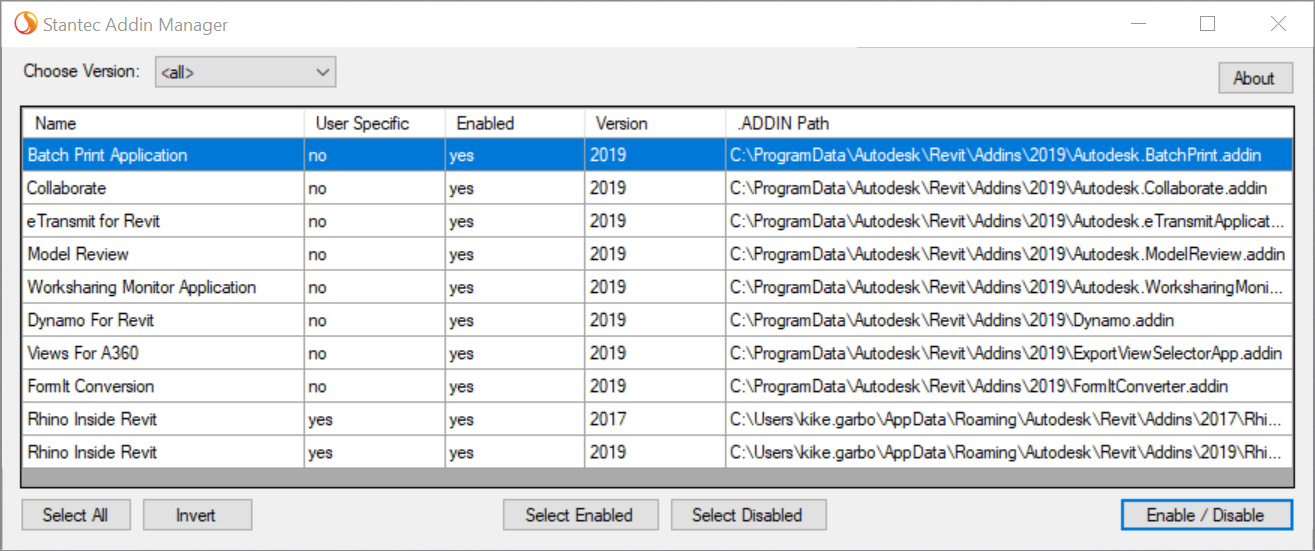Screen dimensions: 1315x551
Task: Click the Version column header
Action: click(x=621, y=124)
